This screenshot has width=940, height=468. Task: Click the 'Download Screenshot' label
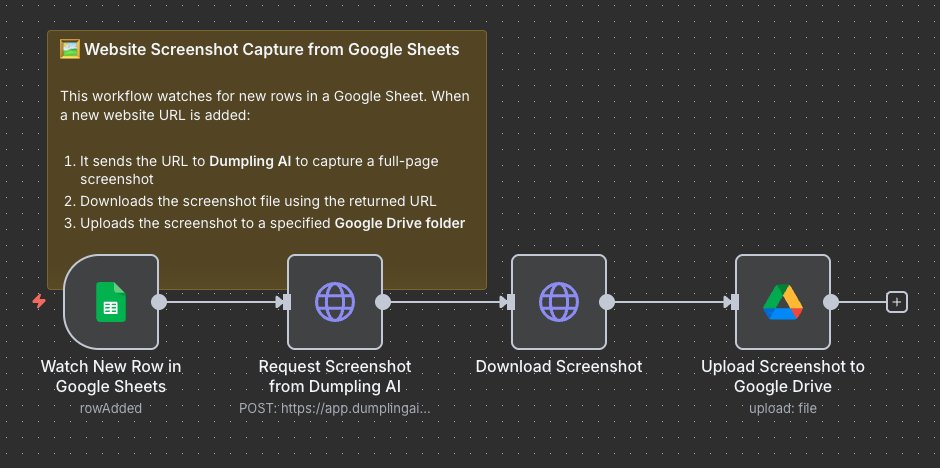coord(559,367)
